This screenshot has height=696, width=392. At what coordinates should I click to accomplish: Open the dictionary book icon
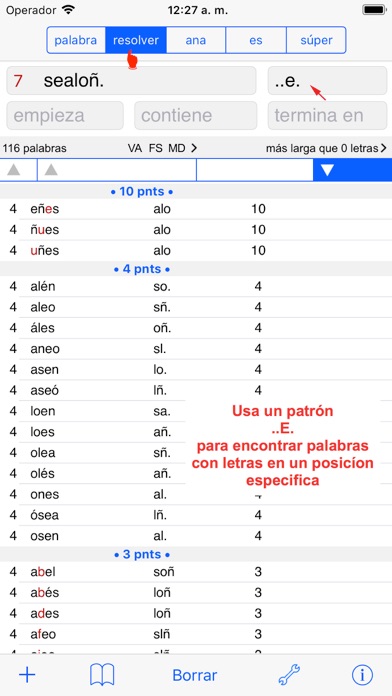(102, 675)
